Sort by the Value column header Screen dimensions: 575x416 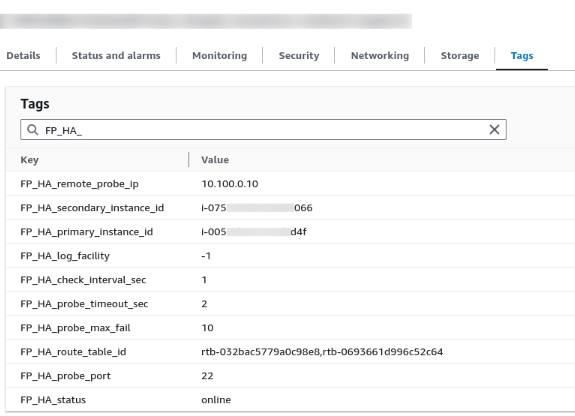click(215, 160)
